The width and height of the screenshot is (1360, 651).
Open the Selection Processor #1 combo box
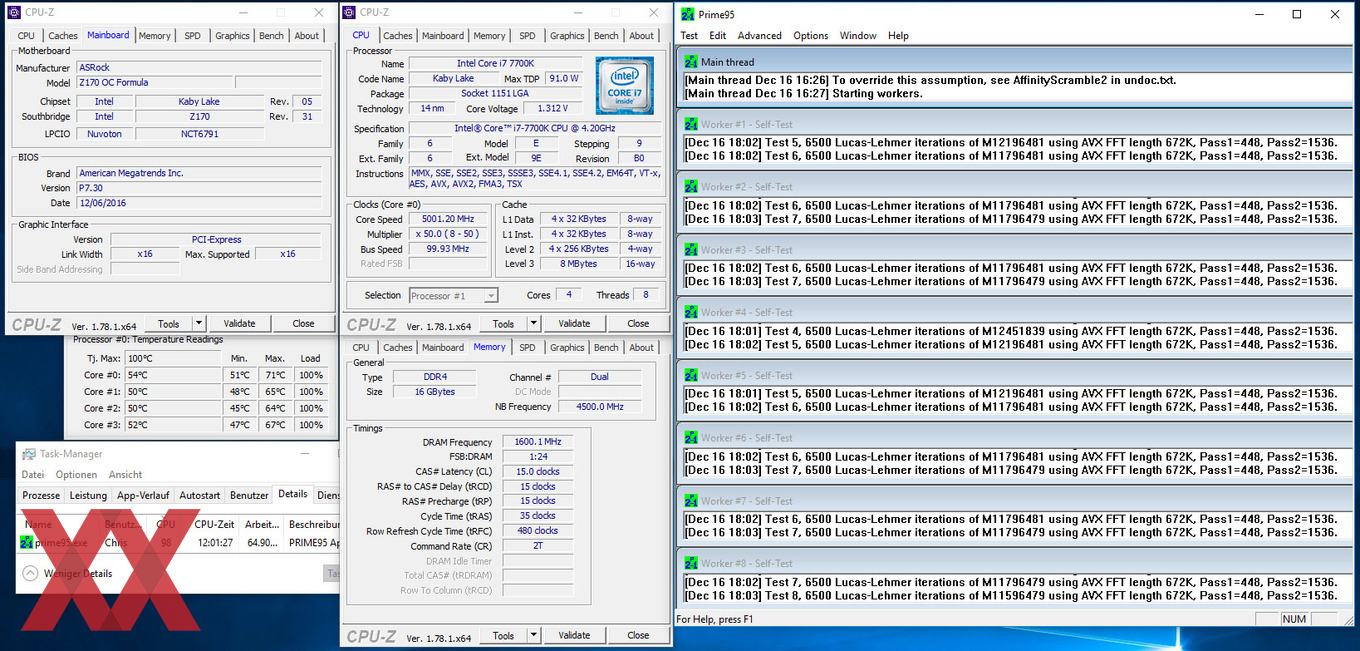[x=454, y=296]
